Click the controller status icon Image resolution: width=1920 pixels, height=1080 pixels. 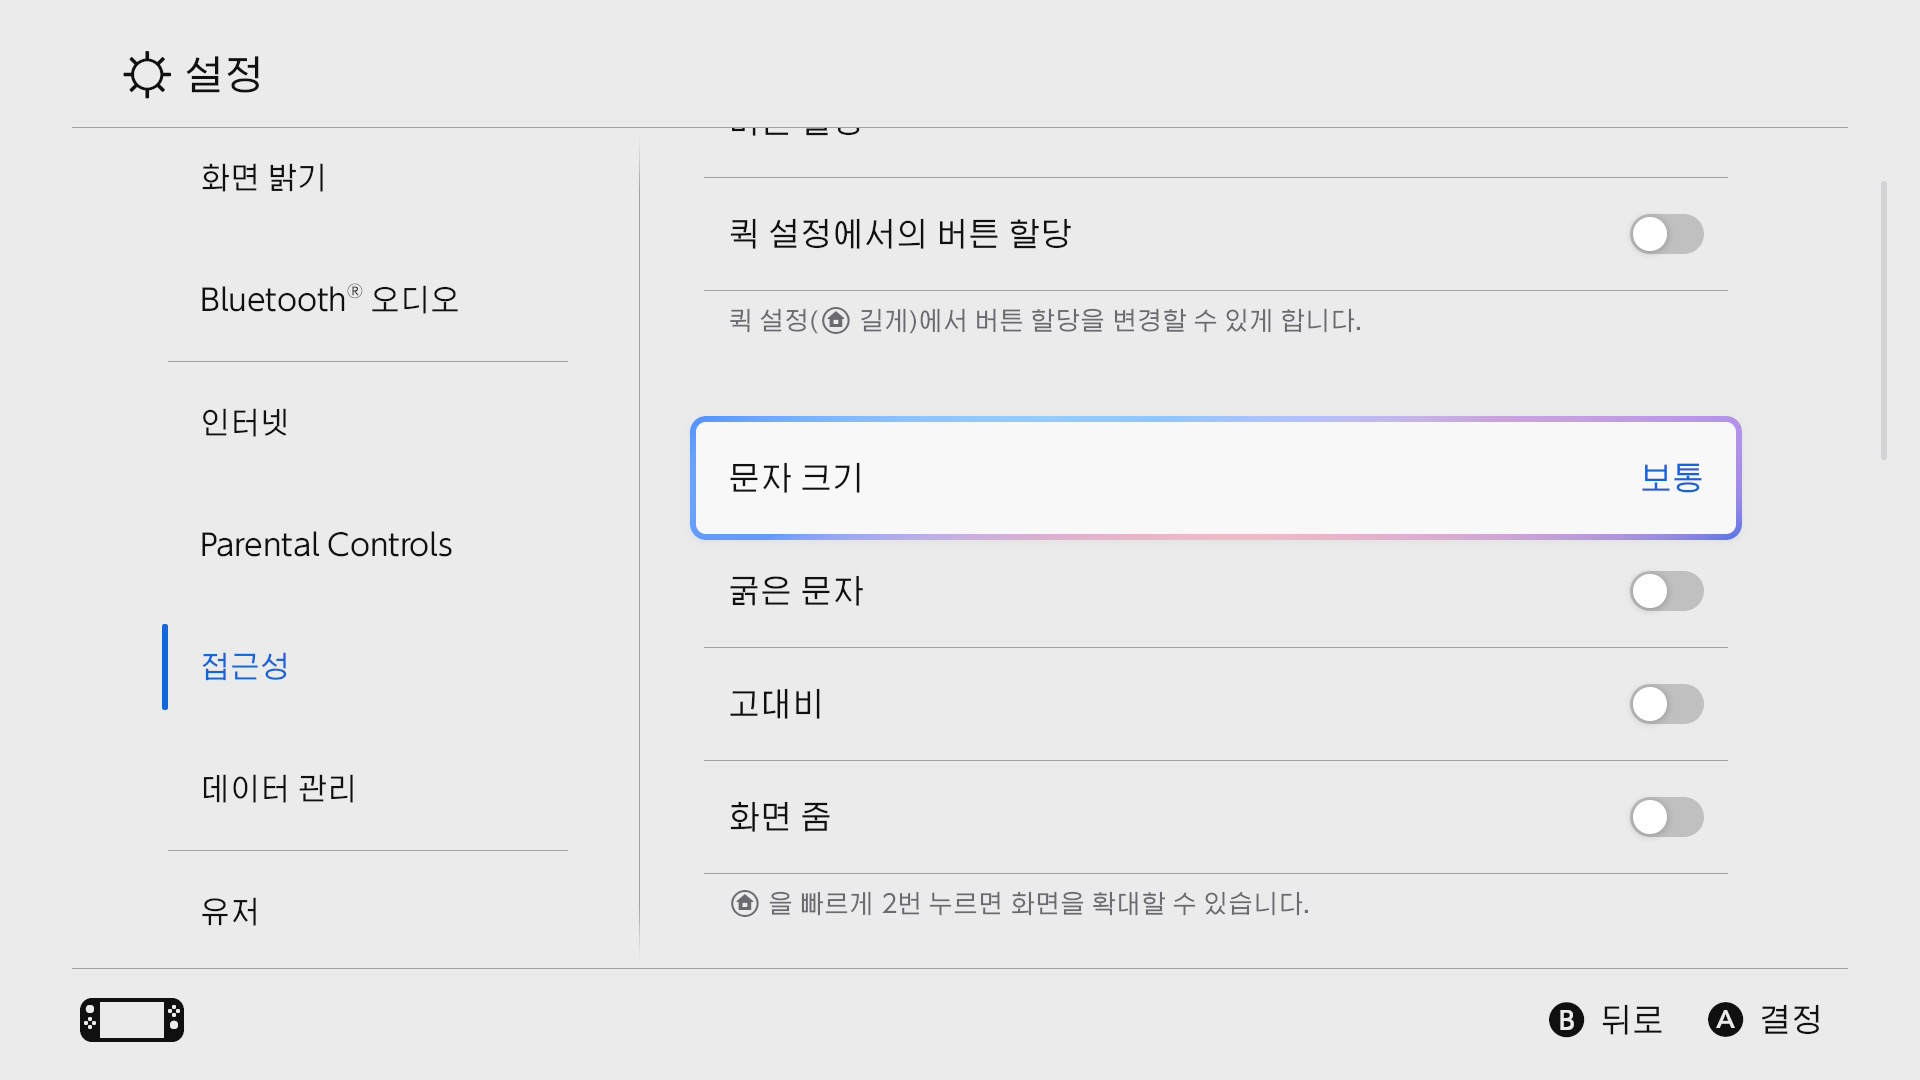pos(131,1019)
